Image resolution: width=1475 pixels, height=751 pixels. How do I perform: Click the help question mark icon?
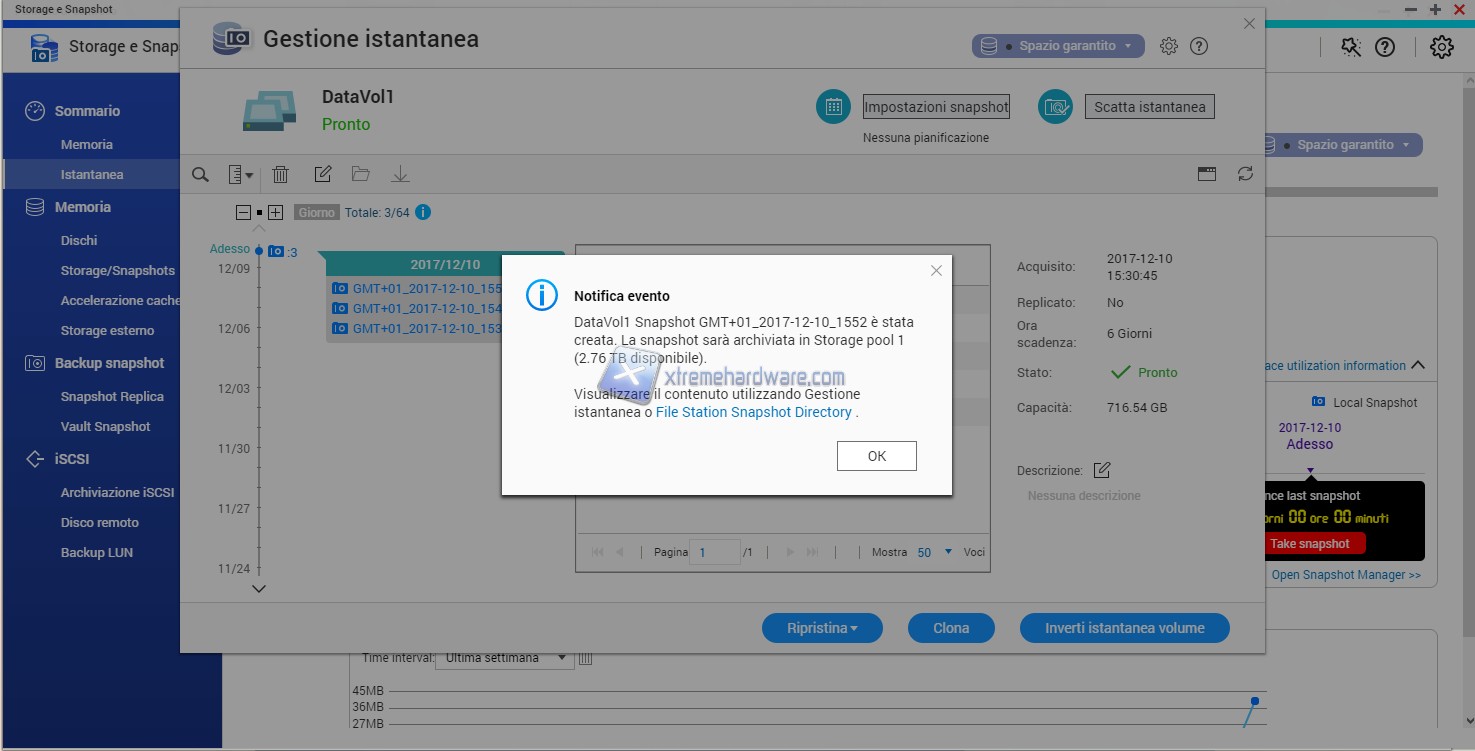1199,46
